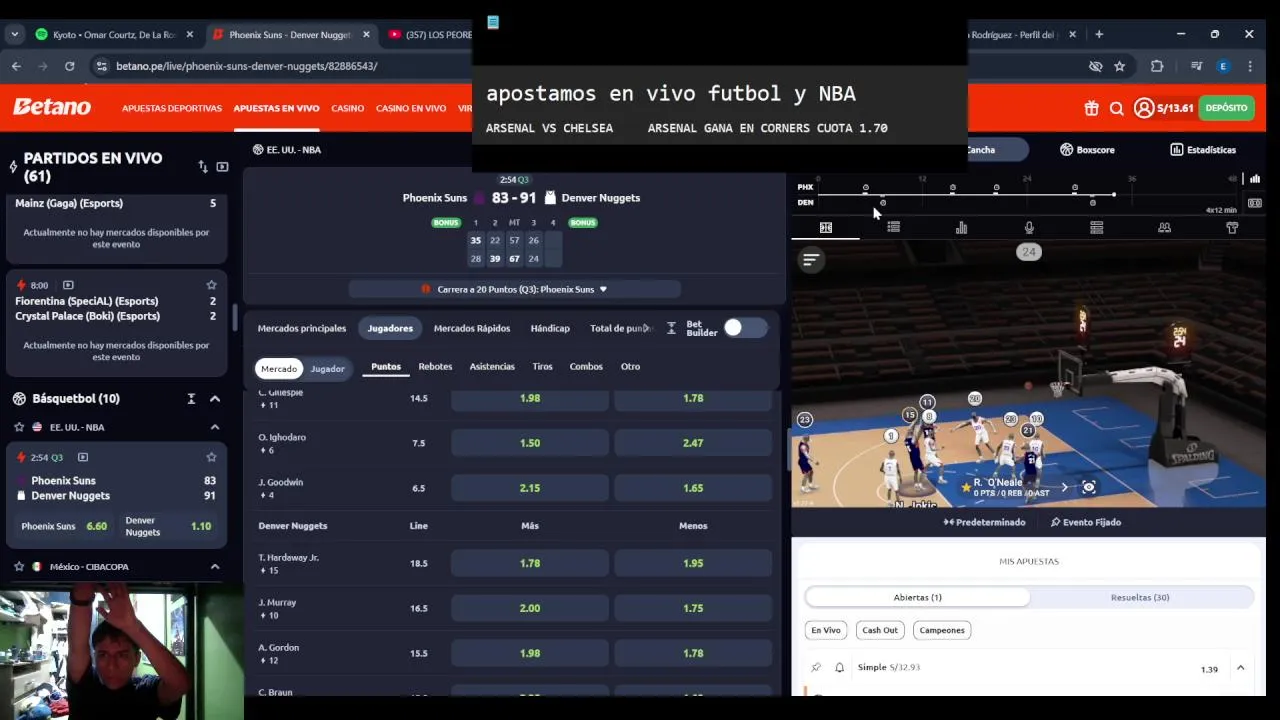Filter bets by En Vivo

[826, 630]
